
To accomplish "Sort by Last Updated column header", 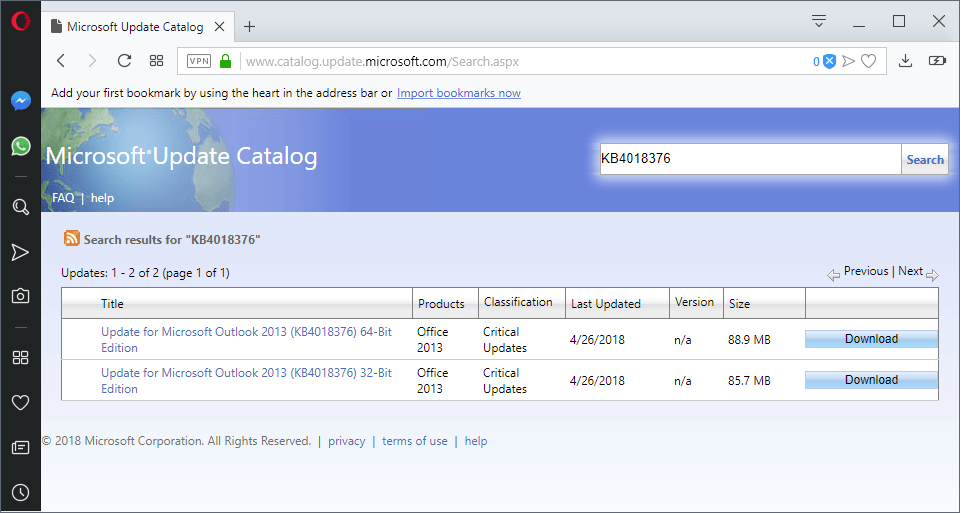I will (606, 304).
